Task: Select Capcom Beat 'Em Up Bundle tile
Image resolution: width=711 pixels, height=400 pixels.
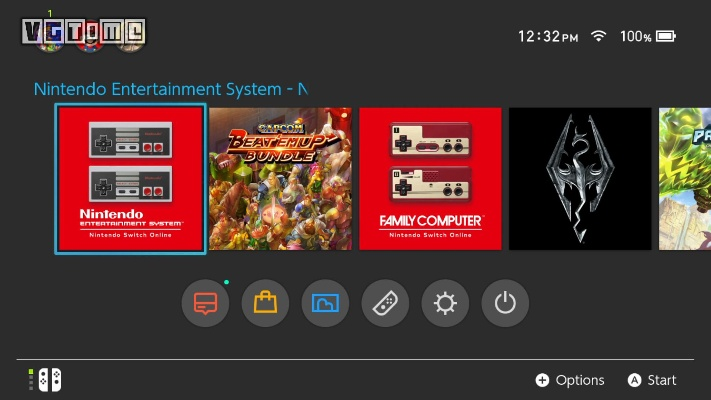Action: pos(280,179)
